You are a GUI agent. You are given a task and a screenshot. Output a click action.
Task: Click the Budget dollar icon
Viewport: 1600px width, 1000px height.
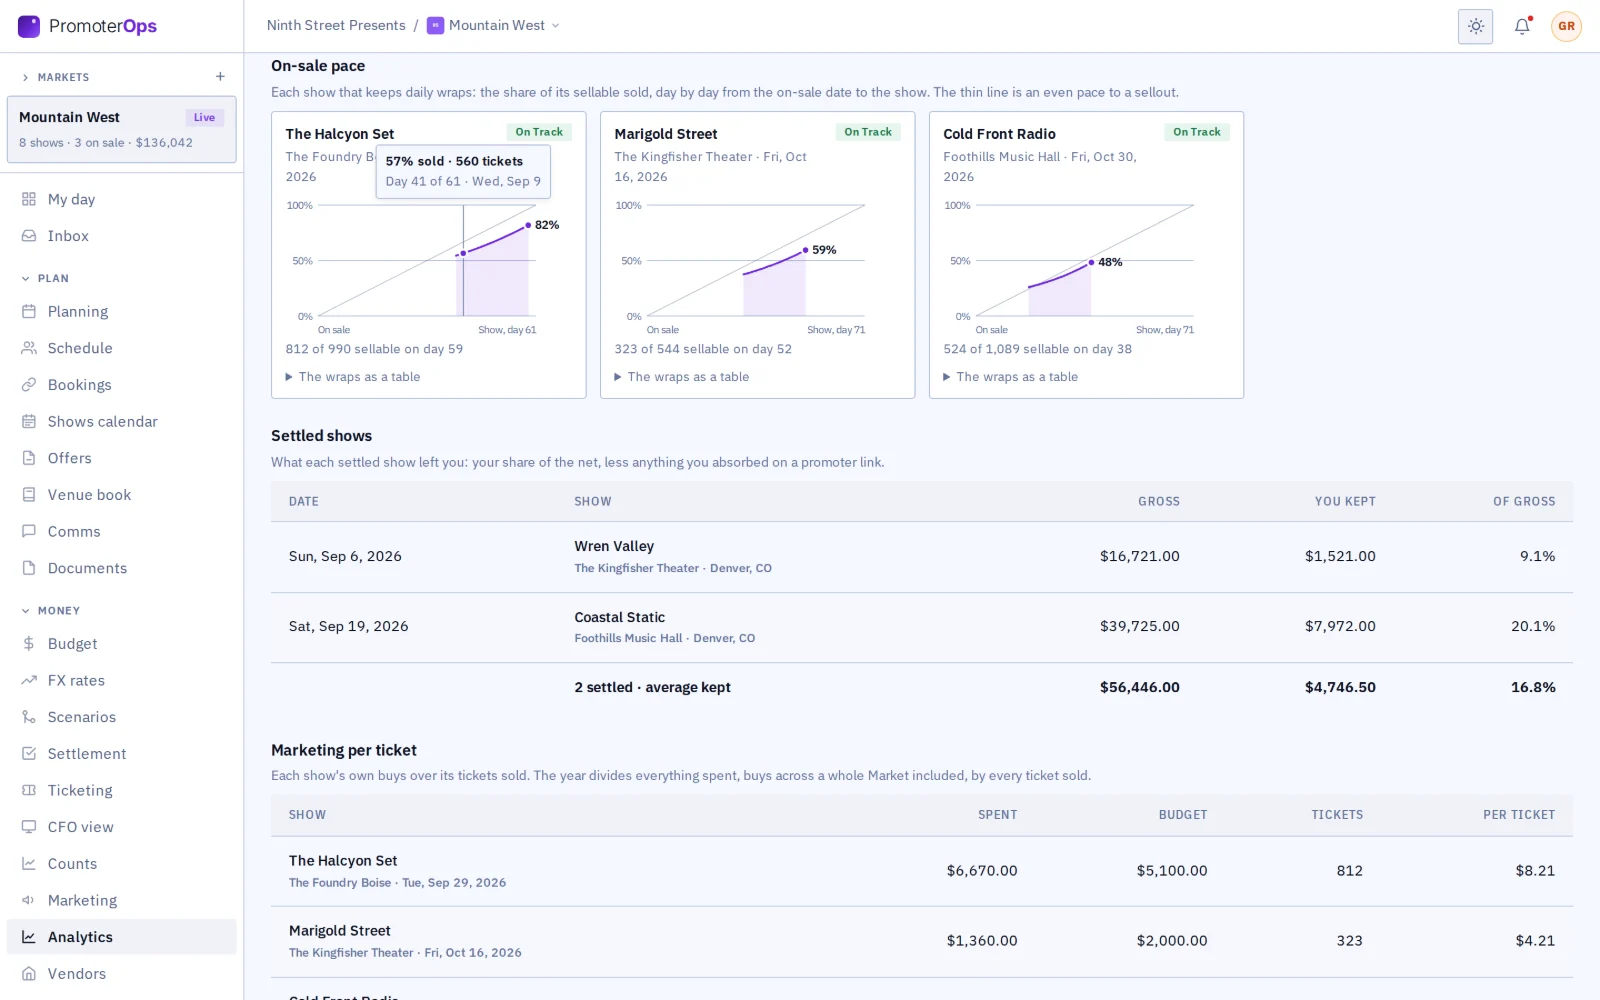coord(29,644)
